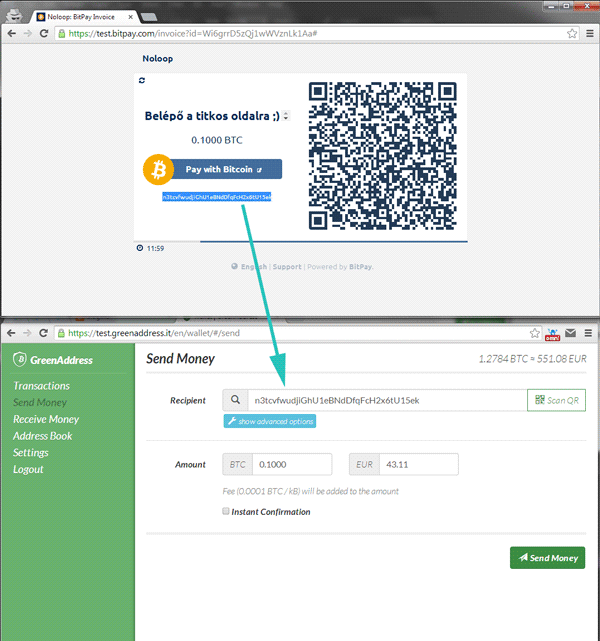Click the Recipient address input field
The width and height of the screenshot is (600, 641).
(x=387, y=400)
